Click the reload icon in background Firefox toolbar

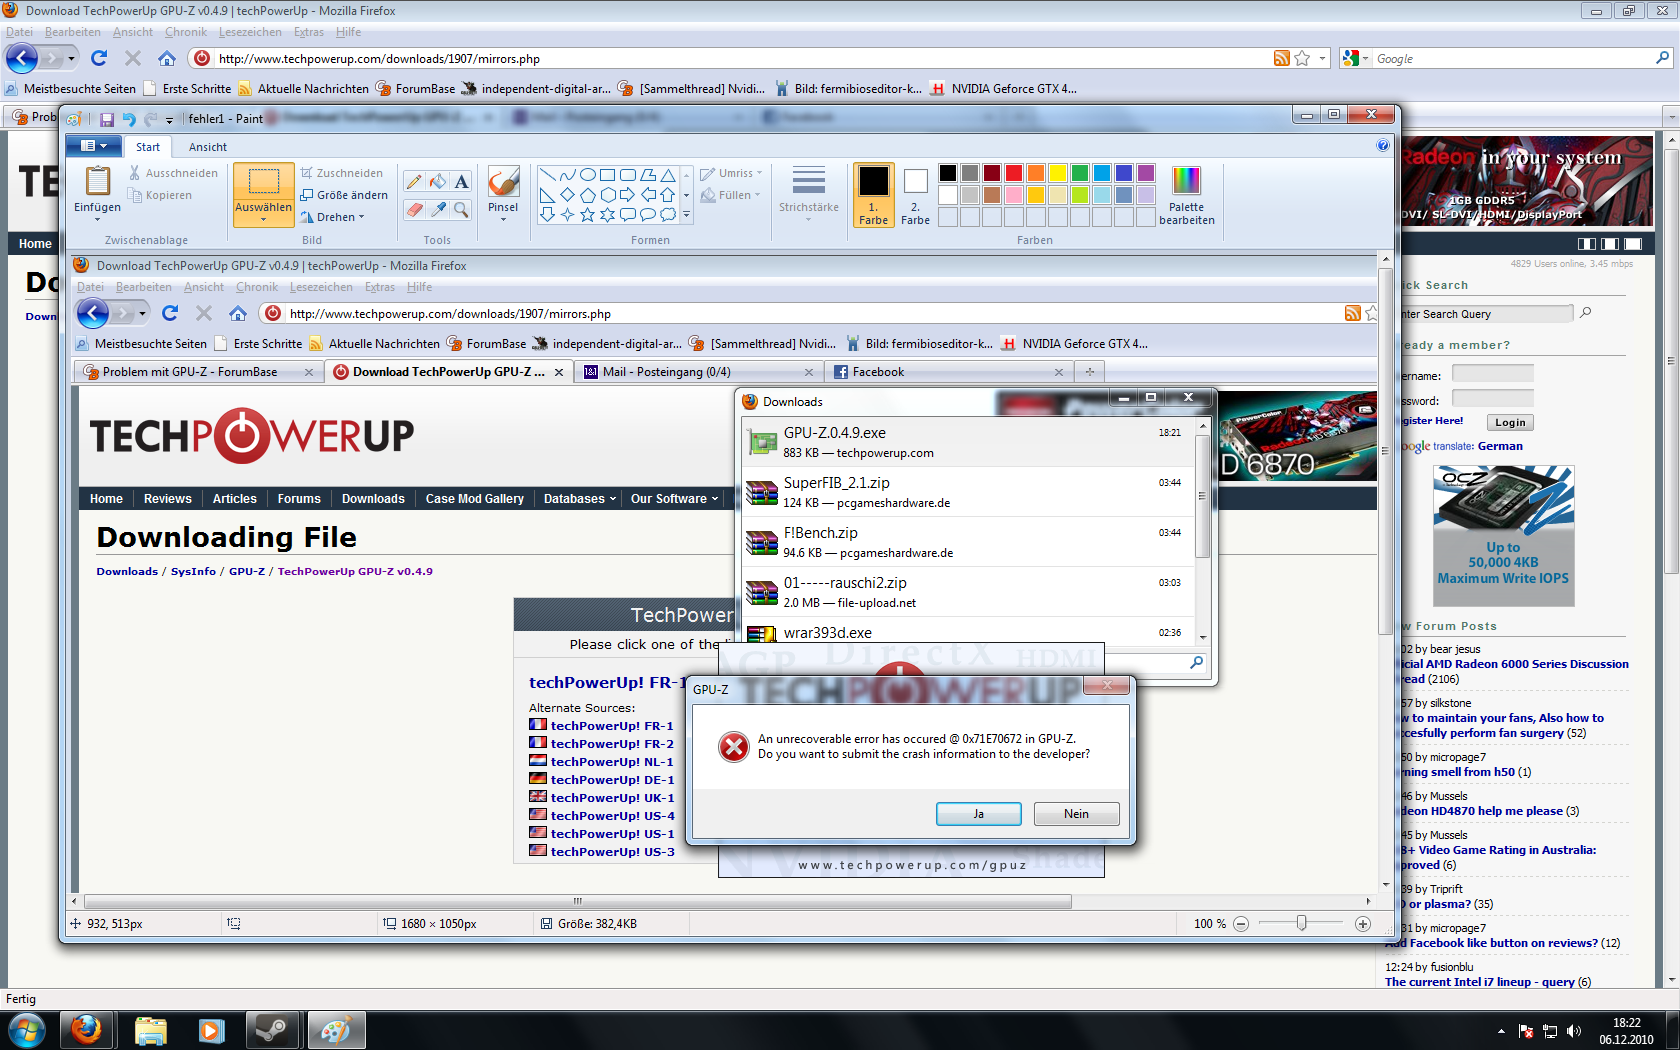[98, 58]
